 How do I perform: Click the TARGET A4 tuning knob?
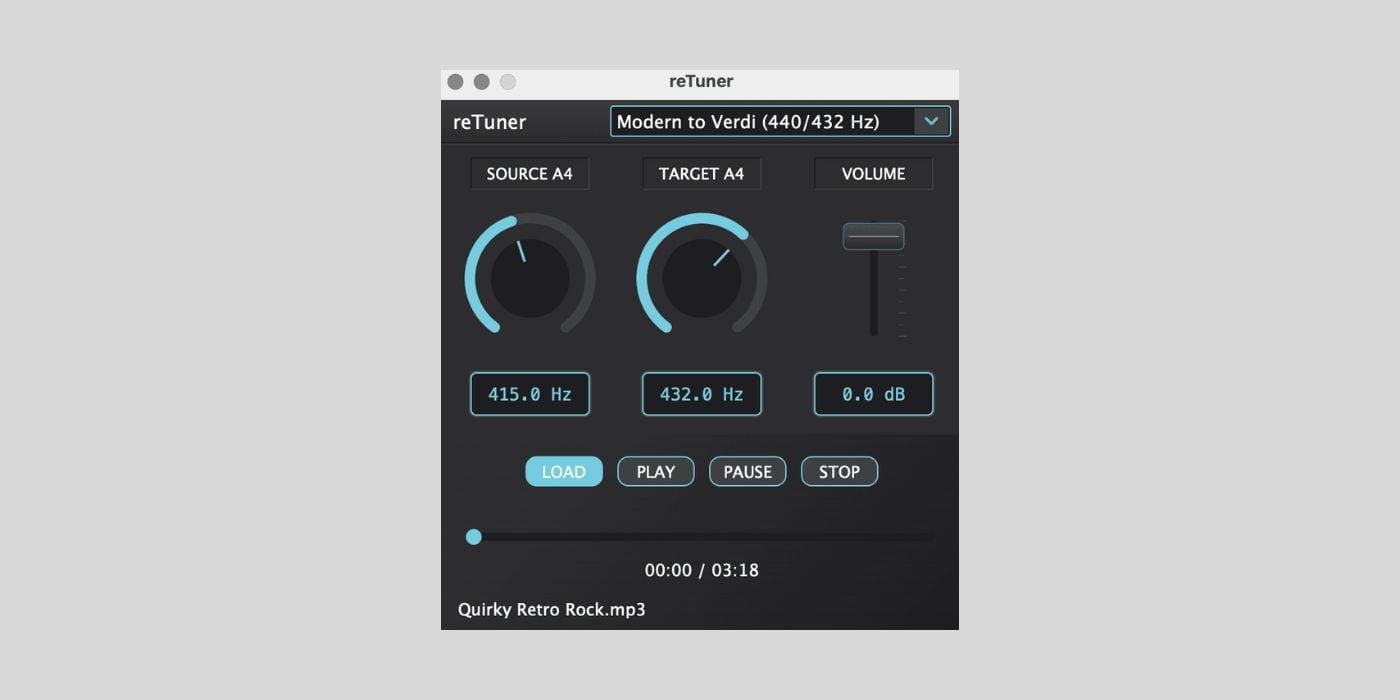(x=701, y=277)
